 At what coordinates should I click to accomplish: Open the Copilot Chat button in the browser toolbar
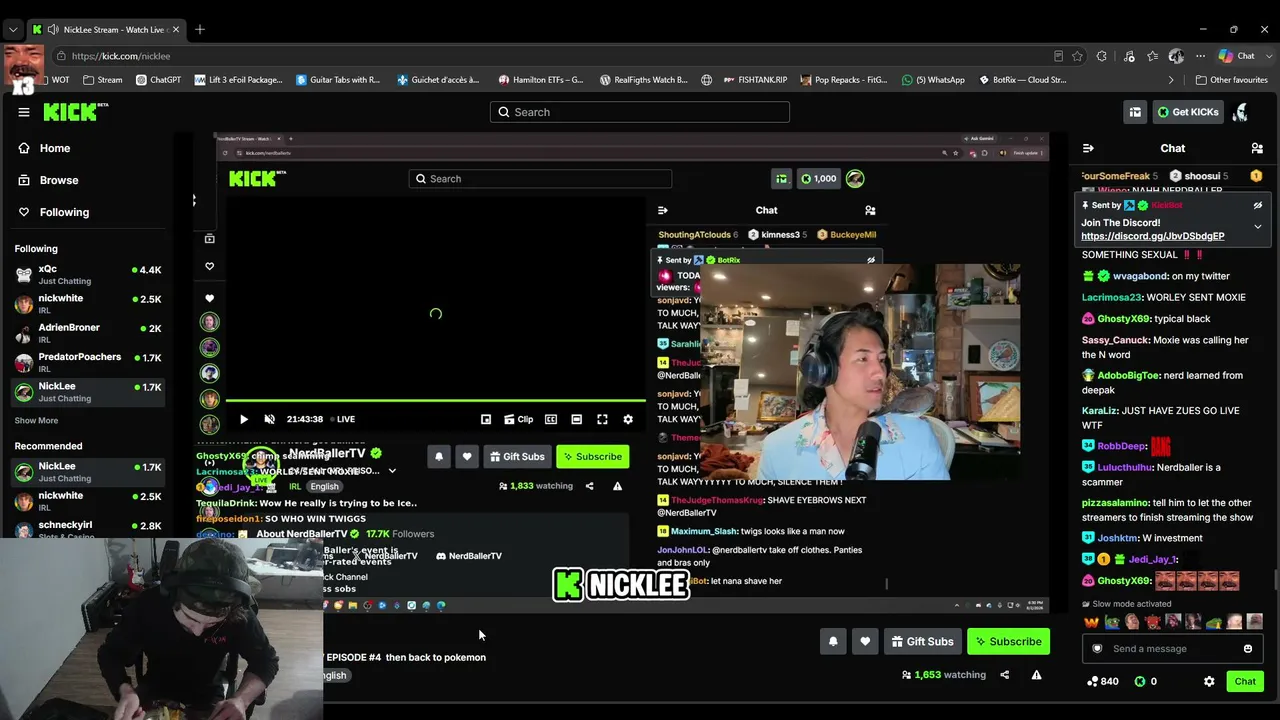click(1236, 56)
